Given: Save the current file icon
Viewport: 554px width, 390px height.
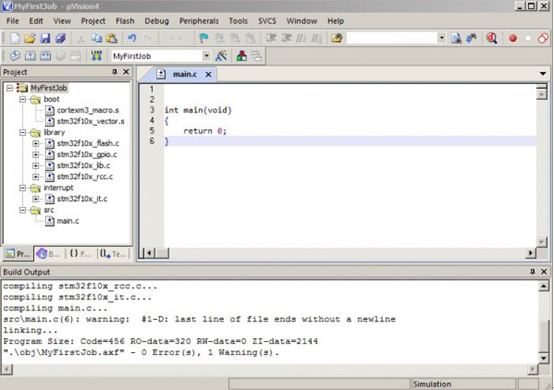Looking at the screenshot, I should (45, 38).
